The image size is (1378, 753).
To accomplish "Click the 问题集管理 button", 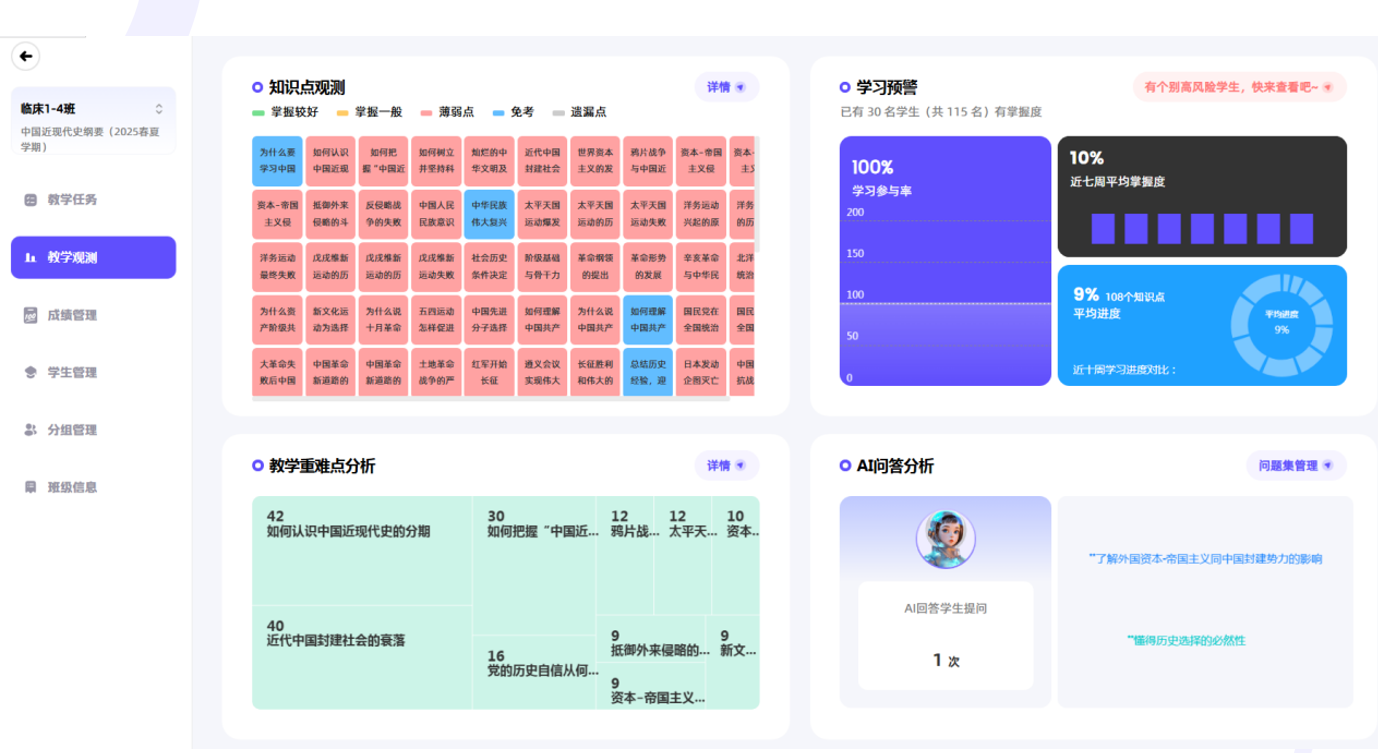I will pyautogui.click(x=1295, y=465).
